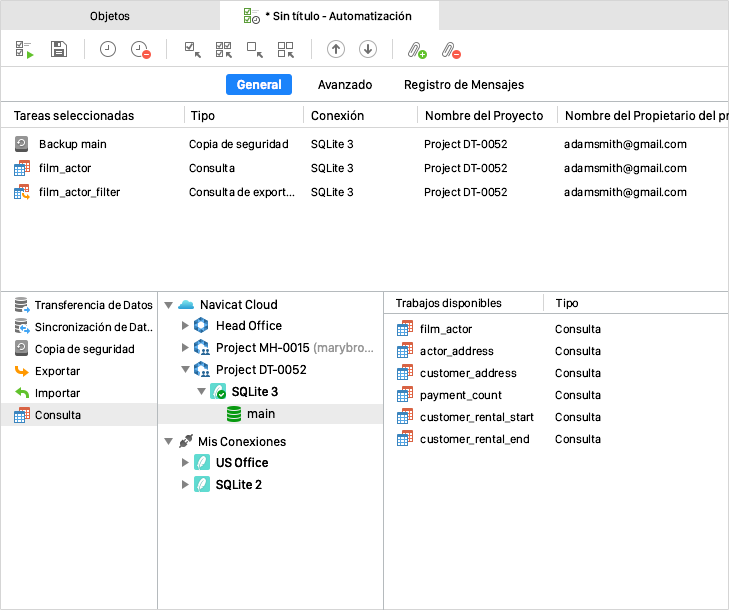Select the Backup main task row

(364, 144)
